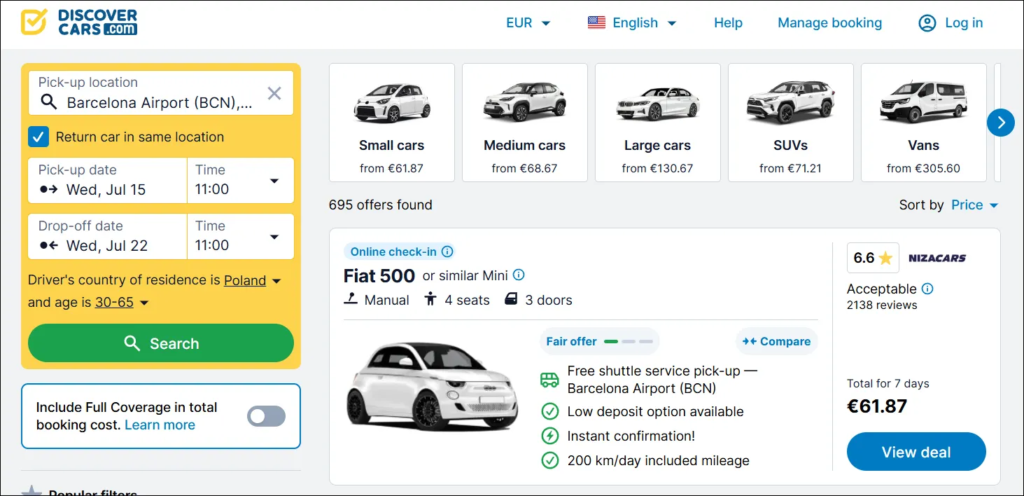
Task: Click the Compare button on Fiat 500
Action: (x=776, y=341)
